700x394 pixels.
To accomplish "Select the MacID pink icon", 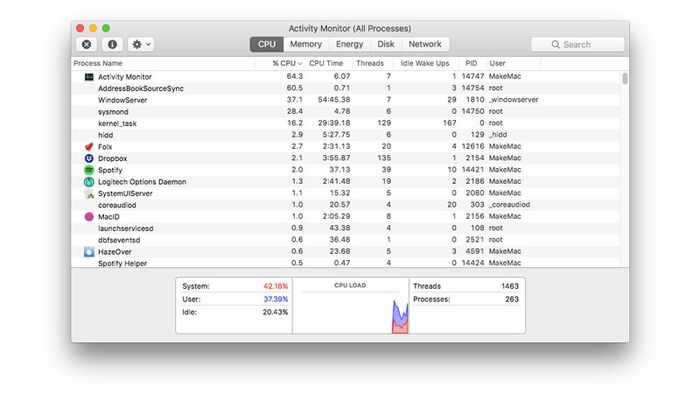I will (x=89, y=217).
